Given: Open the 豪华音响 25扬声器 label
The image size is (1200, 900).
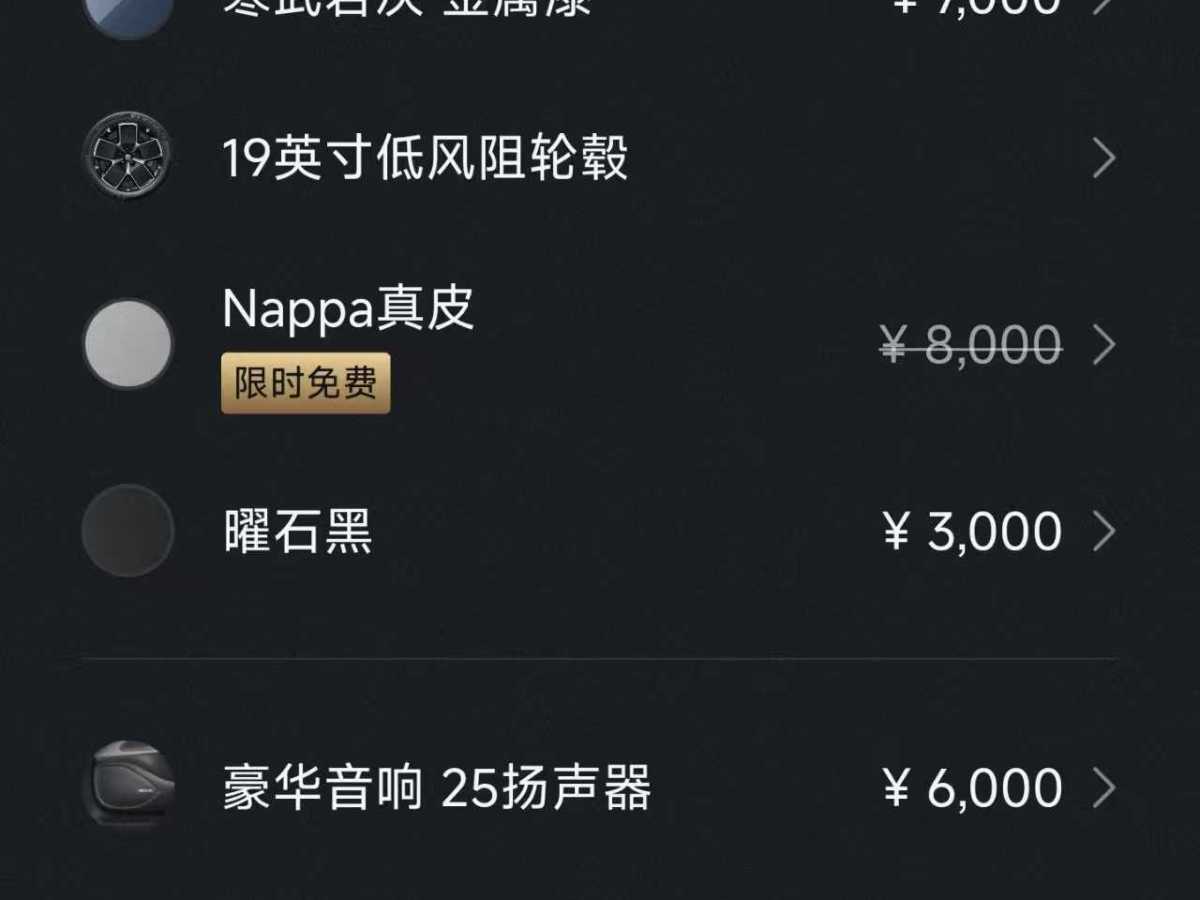Looking at the screenshot, I should 437,788.
